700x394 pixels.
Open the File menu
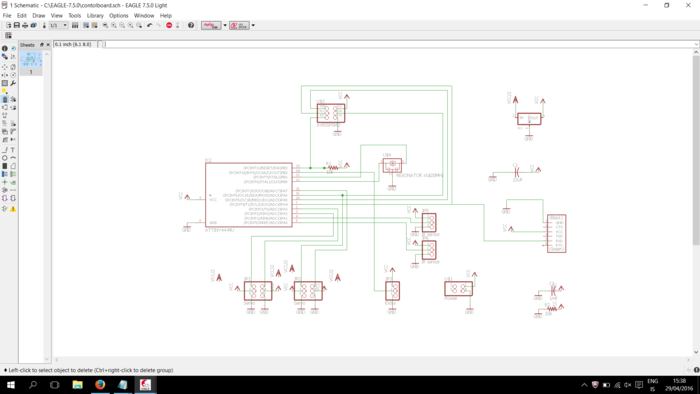coord(7,16)
